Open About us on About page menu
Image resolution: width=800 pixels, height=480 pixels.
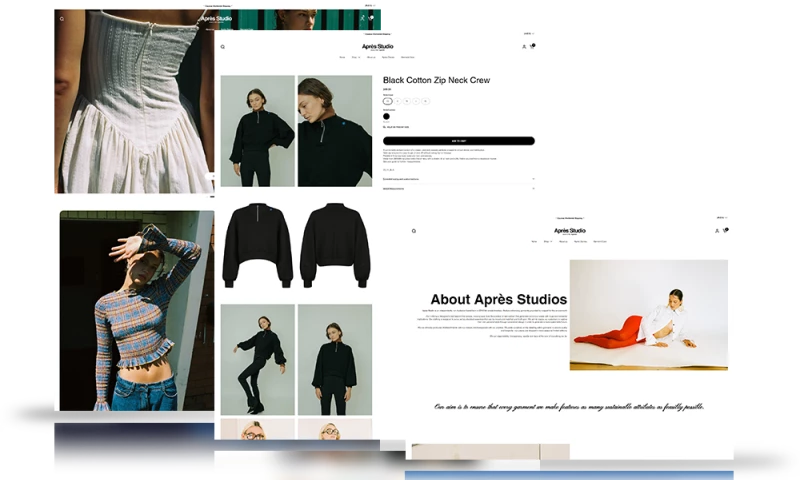click(x=563, y=241)
